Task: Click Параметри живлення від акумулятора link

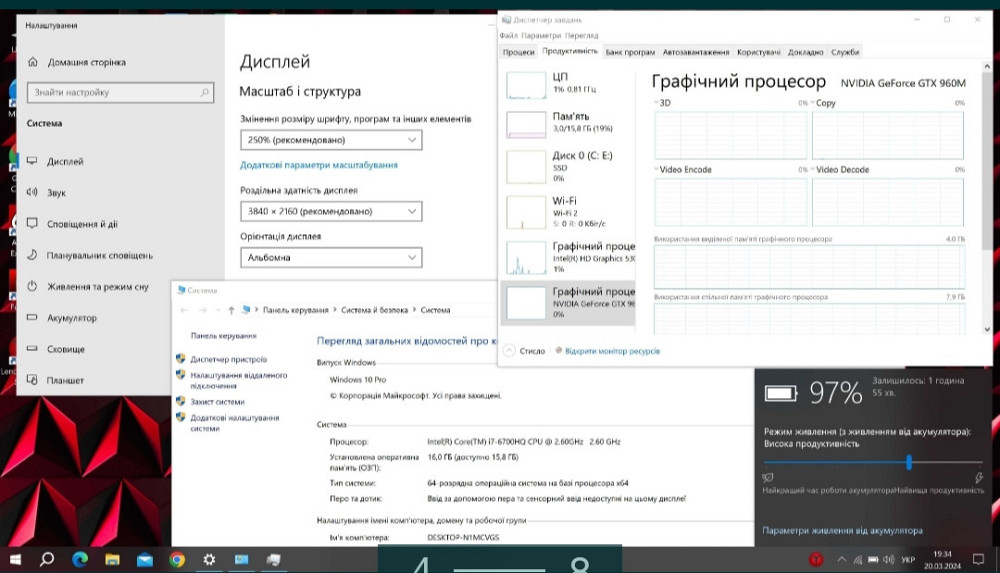Action: (842, 530)
